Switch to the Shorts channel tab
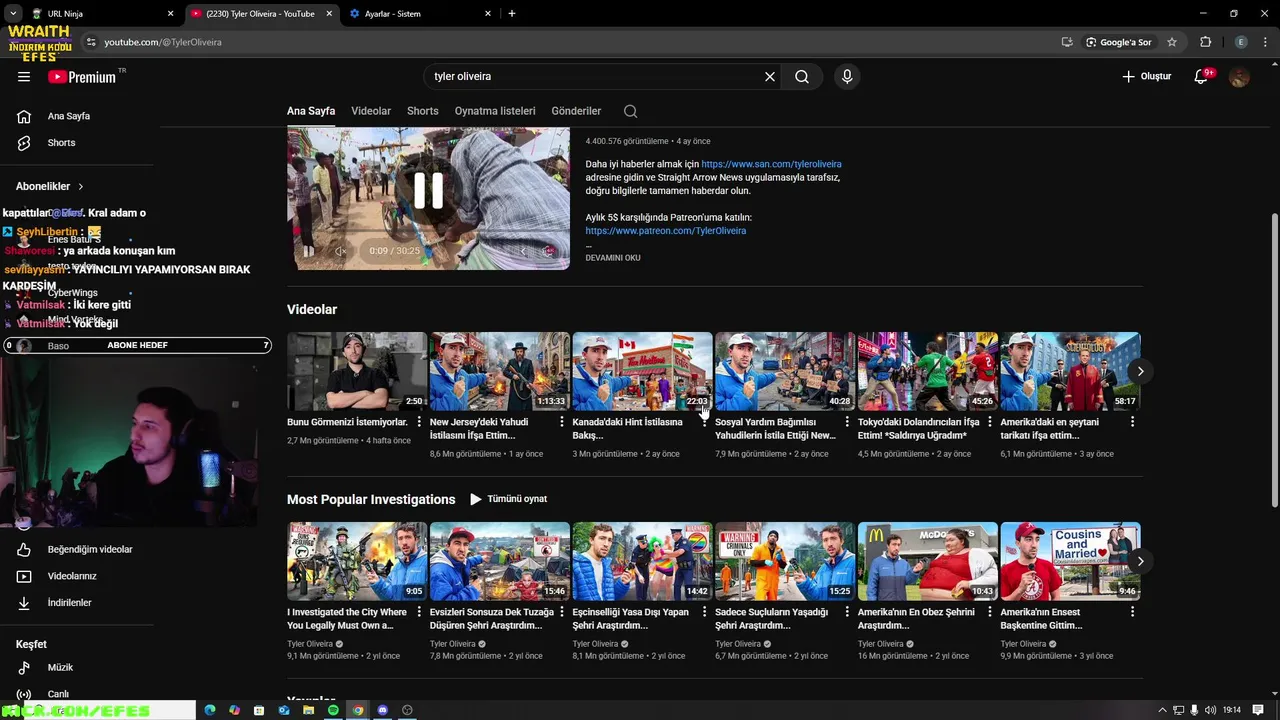Screen dimensions: 1280x720 [423, 111]
